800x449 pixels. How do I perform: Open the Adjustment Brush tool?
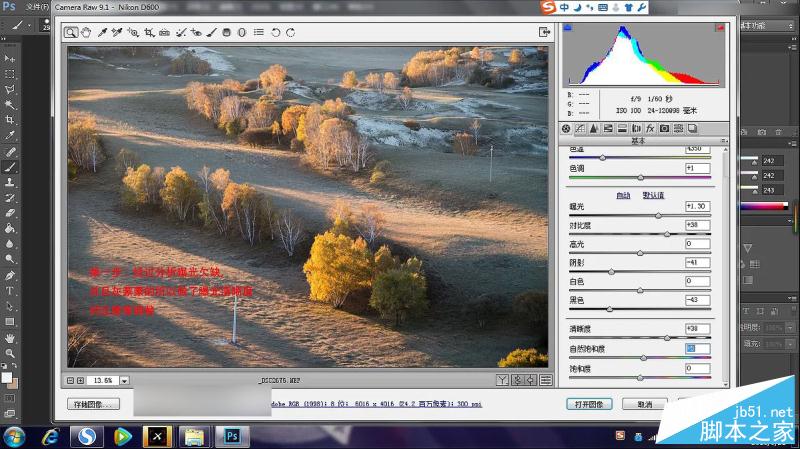(211, 33)
